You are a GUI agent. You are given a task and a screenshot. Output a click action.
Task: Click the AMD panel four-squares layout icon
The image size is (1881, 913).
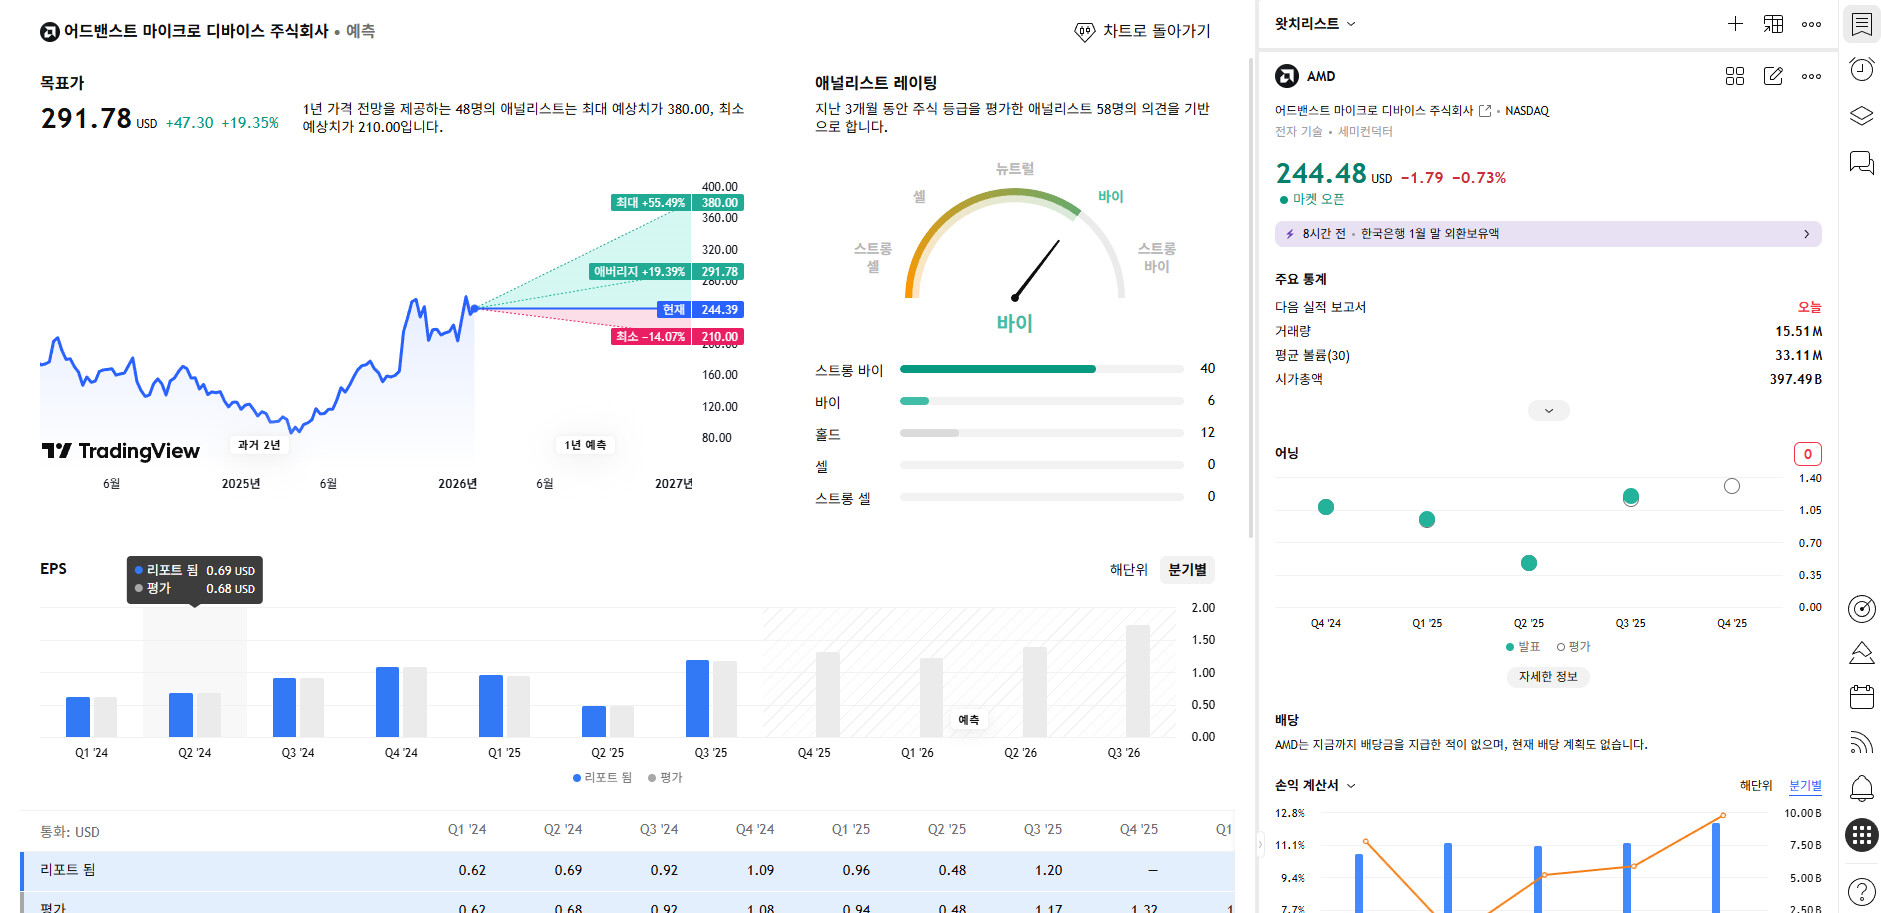coord(1735,76)
